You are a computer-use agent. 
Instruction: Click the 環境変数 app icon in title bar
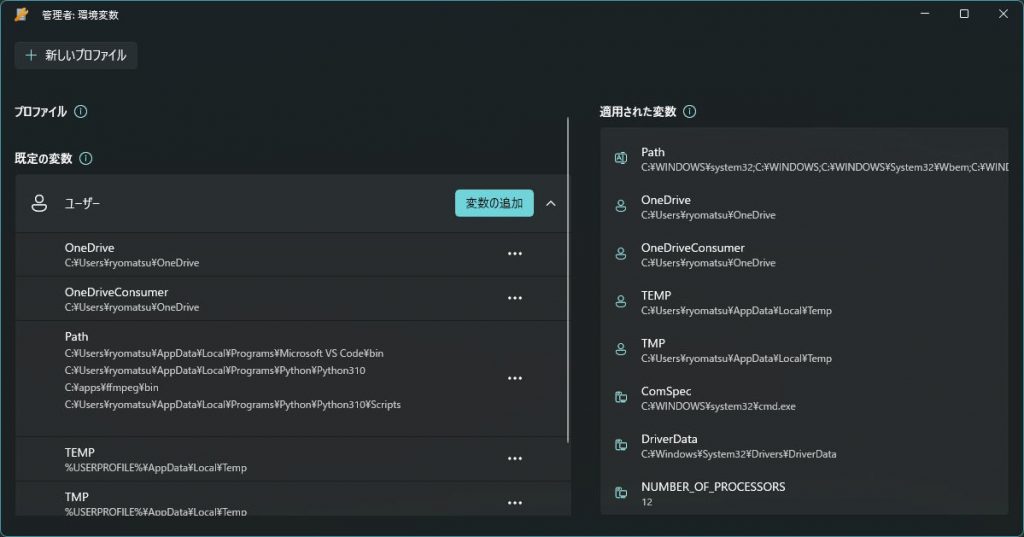tap(22, 14)
